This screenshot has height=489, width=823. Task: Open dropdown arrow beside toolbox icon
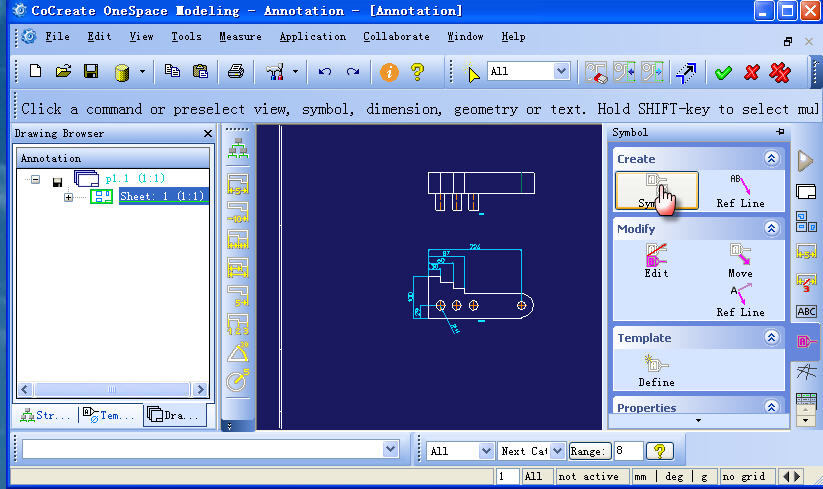pos(295,71)
